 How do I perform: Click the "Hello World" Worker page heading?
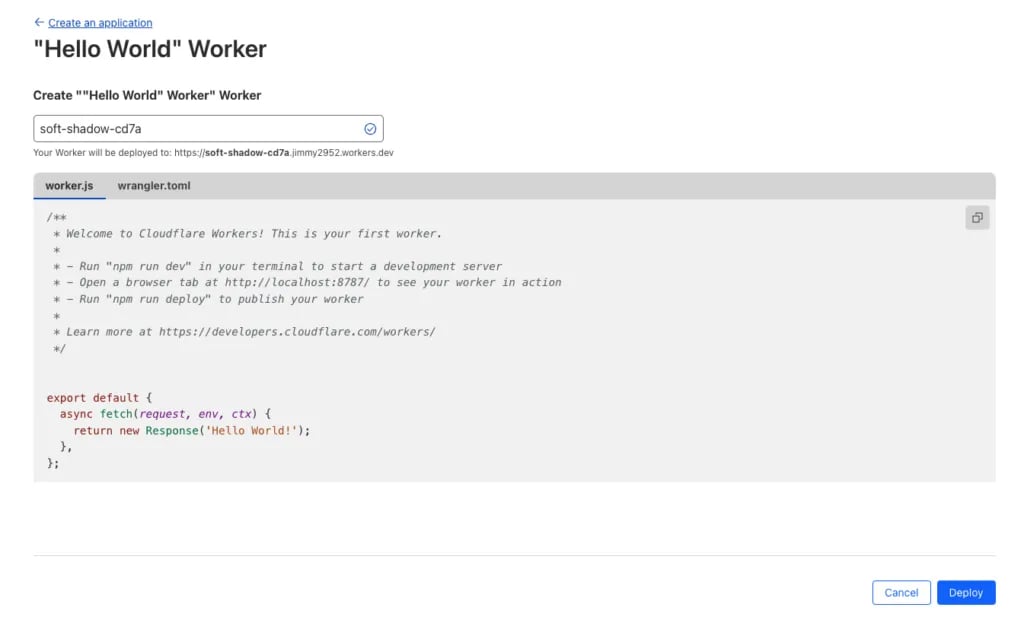click(x=150, y=49)
